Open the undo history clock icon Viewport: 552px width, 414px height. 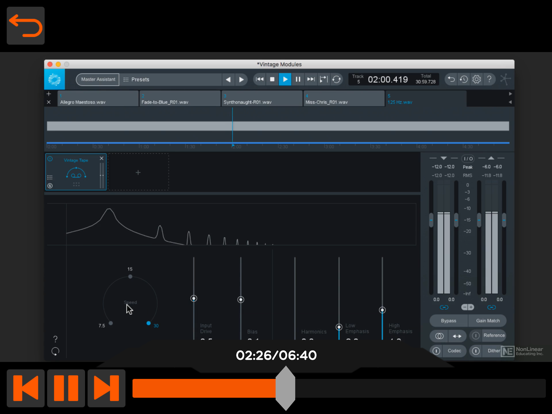[464, 80]
